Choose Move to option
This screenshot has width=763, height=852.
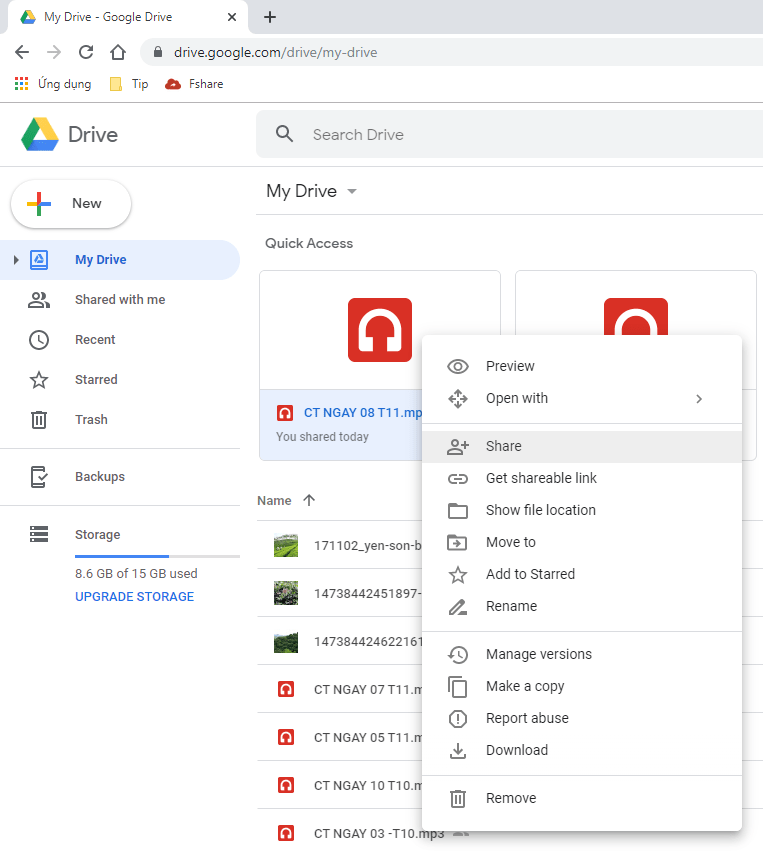tap(582, 542)
